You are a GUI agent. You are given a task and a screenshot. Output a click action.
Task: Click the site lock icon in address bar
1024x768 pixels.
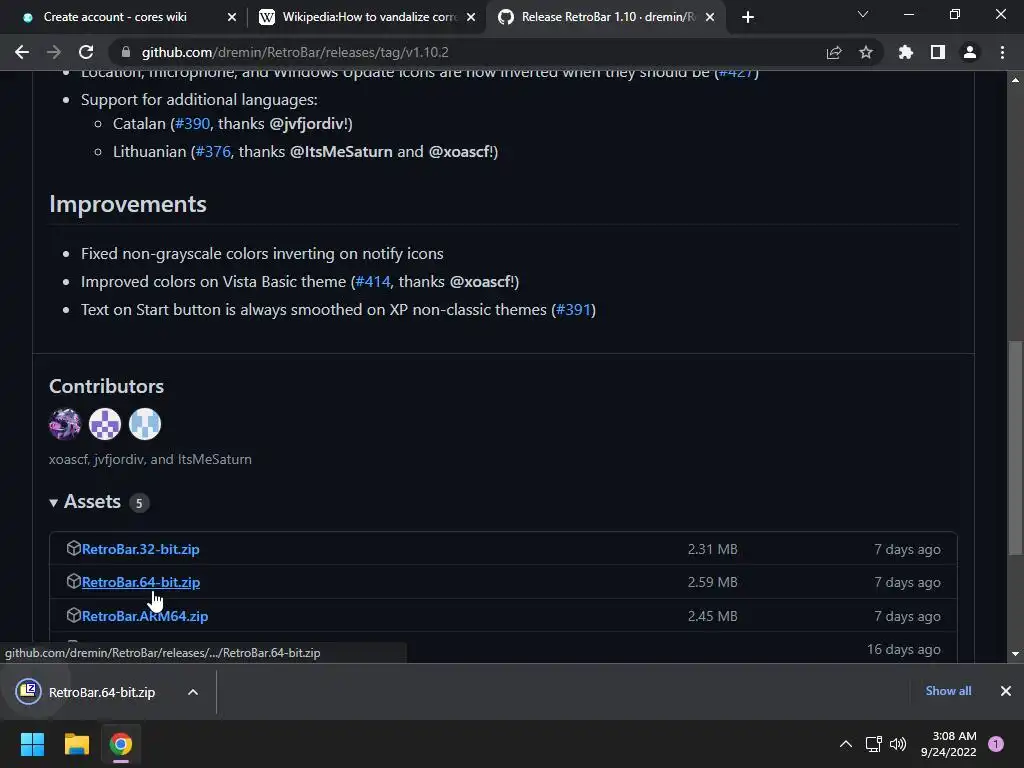(x=126, y=52)
